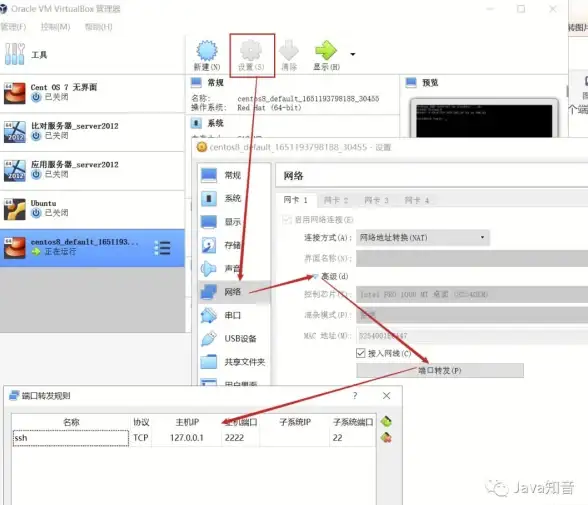
Task: Open 显示 category in settings dialog
Action: tap(234, 222)
